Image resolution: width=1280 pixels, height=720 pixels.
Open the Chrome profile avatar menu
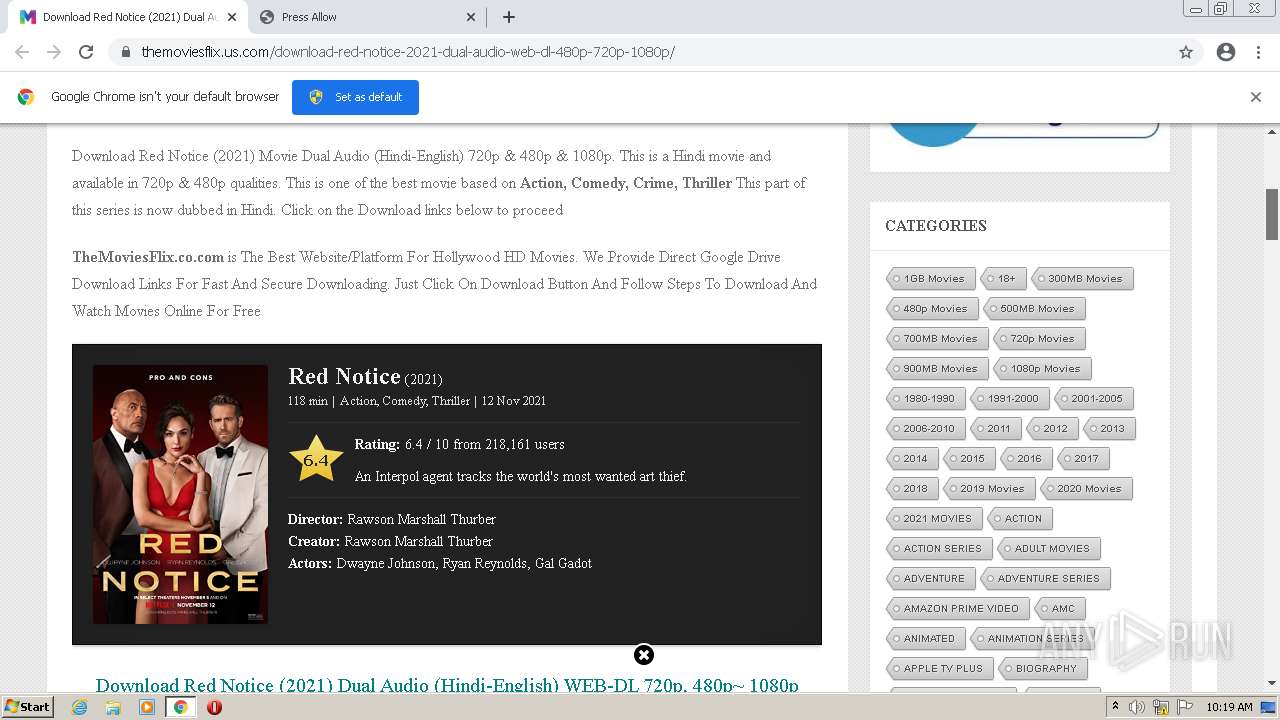click(x=1226, y=52)
